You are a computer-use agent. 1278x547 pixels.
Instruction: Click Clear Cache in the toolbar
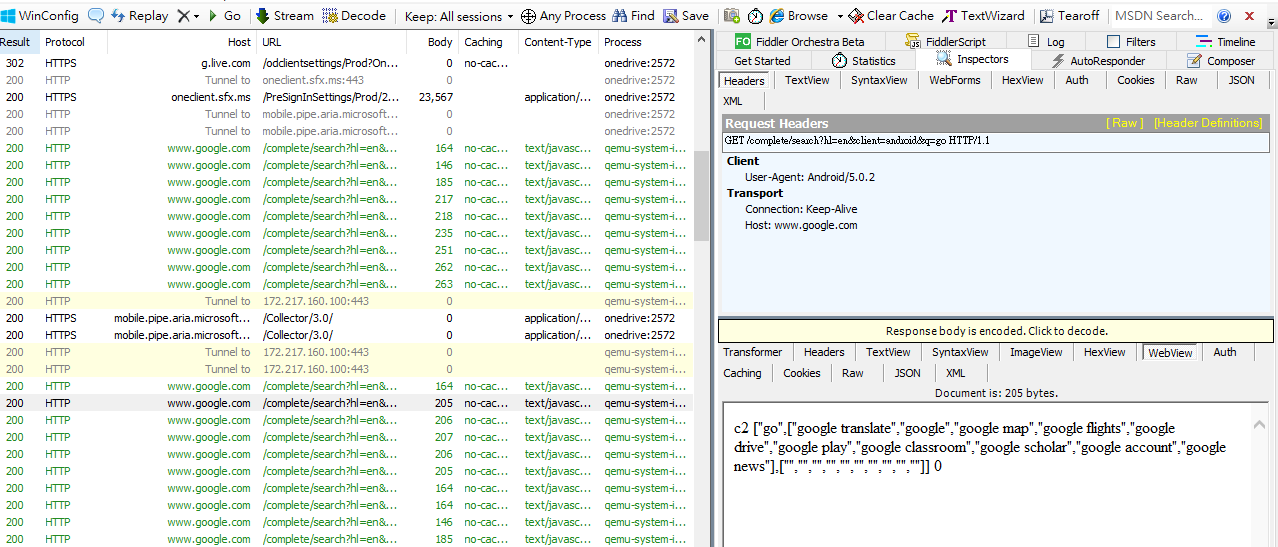click(891, 16)
